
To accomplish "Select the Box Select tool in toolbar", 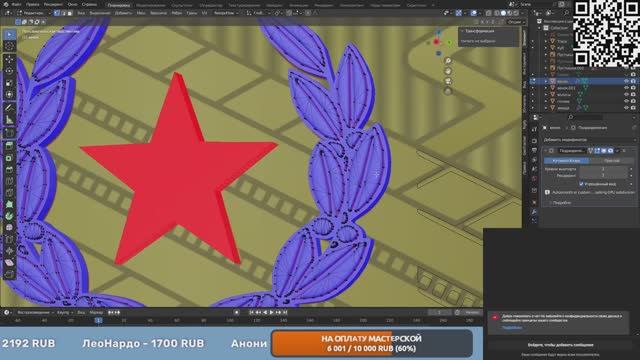I will [9, 35].
